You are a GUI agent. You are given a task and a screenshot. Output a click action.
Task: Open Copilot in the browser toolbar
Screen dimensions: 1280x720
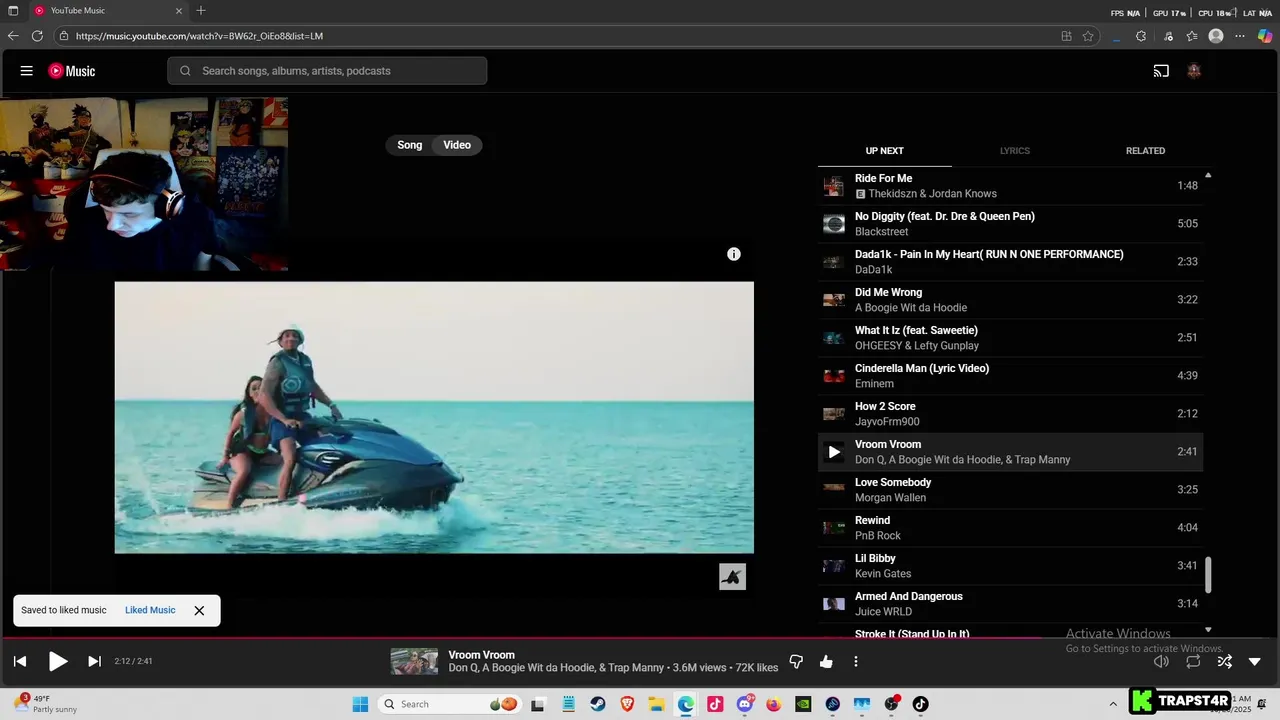1265,36
